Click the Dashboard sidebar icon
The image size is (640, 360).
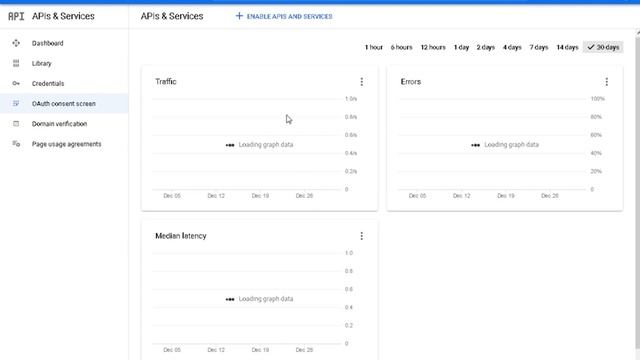click(x=16, y=43)
